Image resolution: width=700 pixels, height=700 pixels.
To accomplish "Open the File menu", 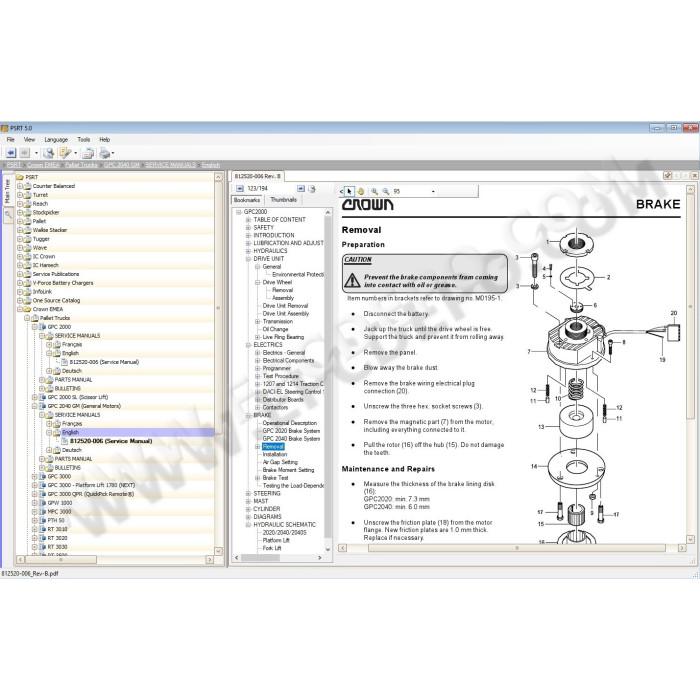I will point(11,140).
